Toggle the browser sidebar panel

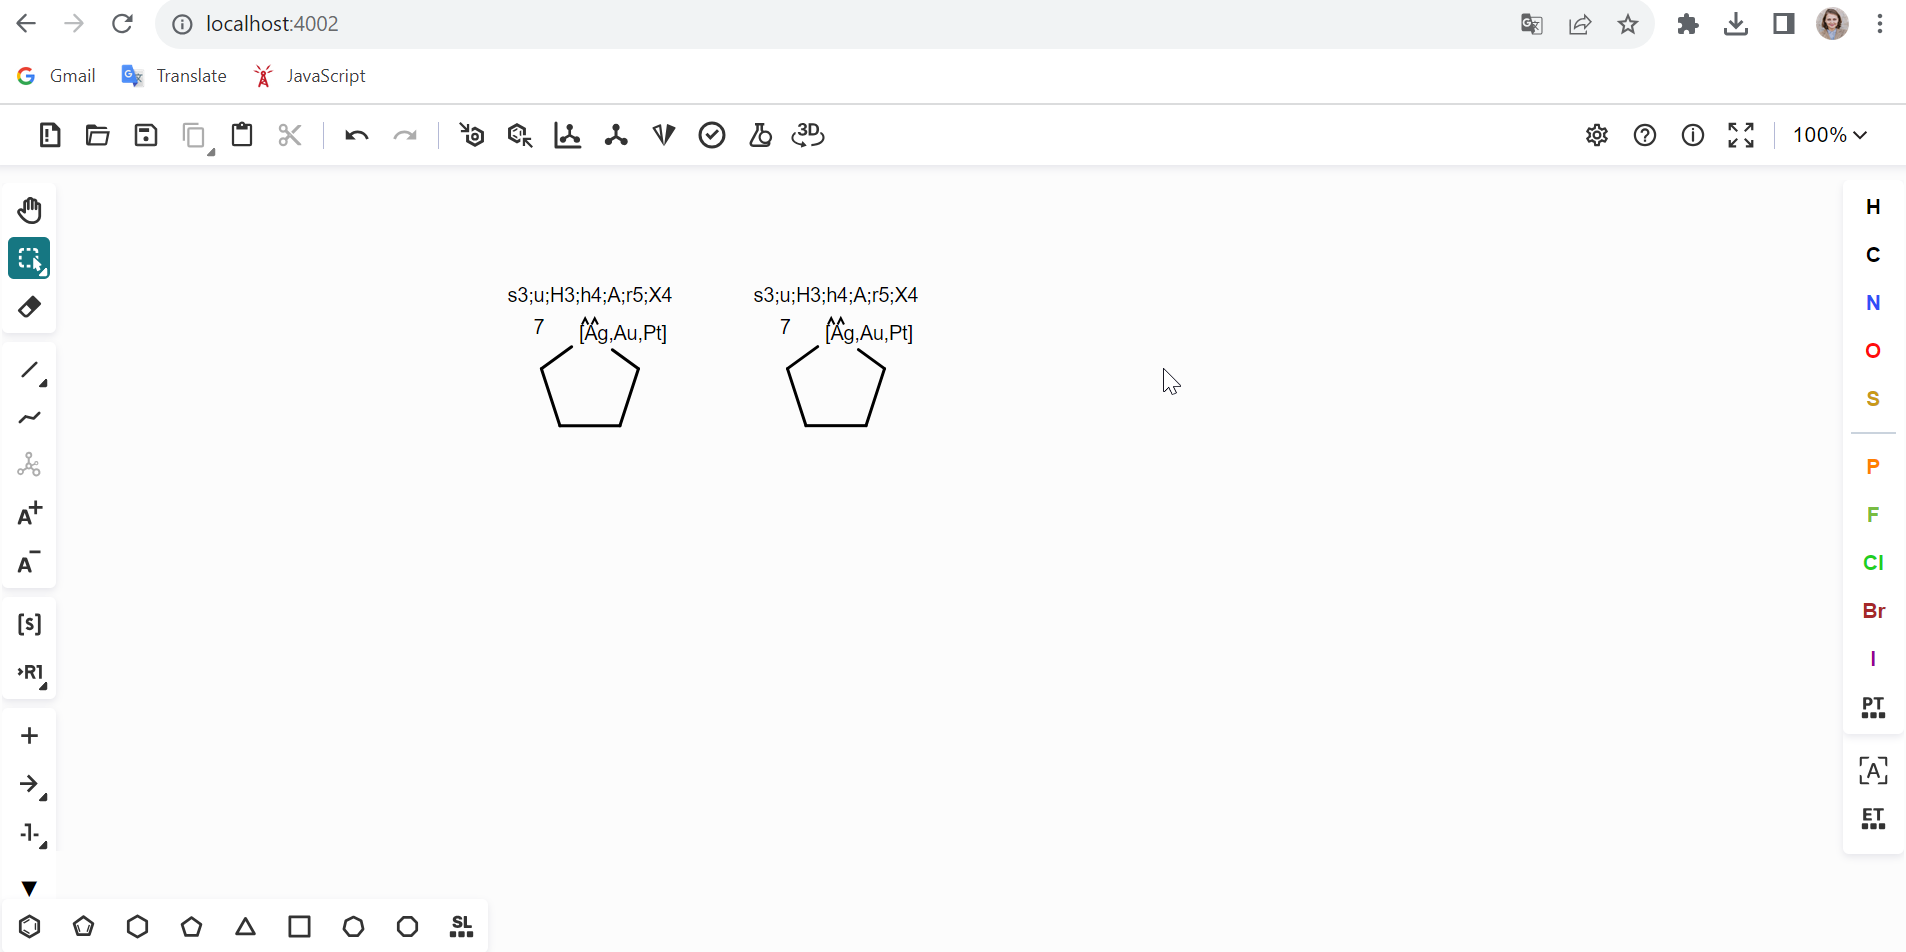pyautogui.click(x=1784, y=23)
